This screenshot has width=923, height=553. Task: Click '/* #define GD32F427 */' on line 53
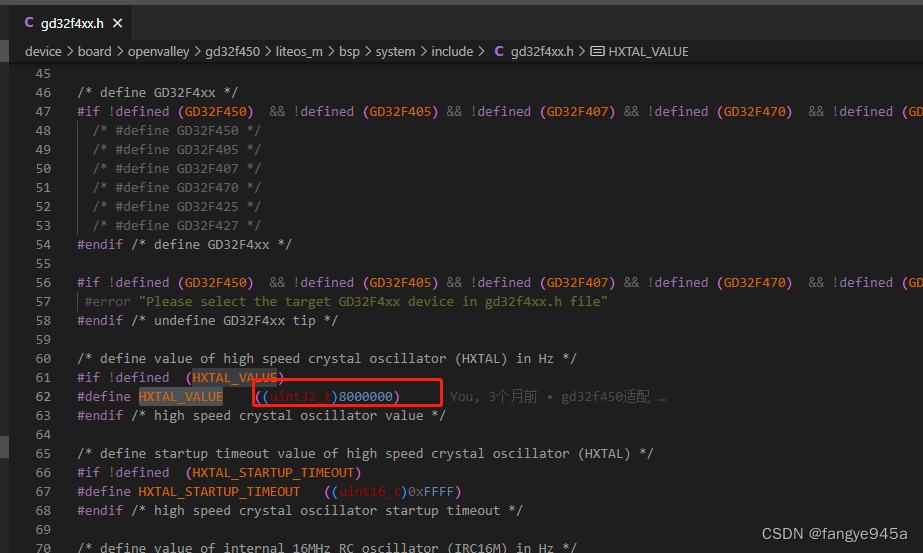pyautogui.click(x=176, y=226)
